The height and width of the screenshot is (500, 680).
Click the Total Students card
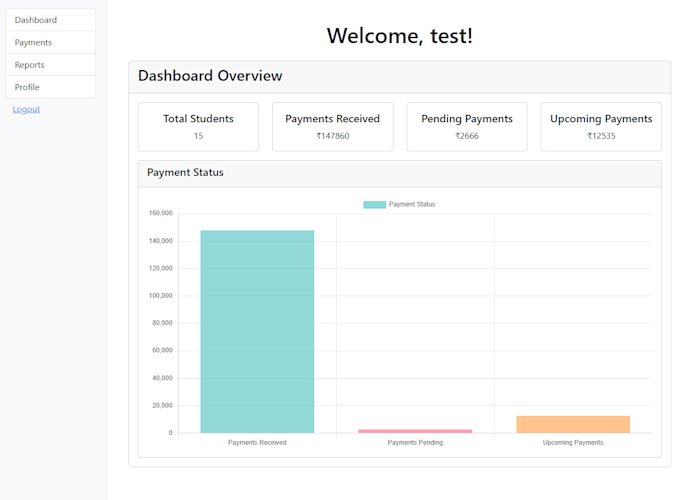tap(198, 126)
